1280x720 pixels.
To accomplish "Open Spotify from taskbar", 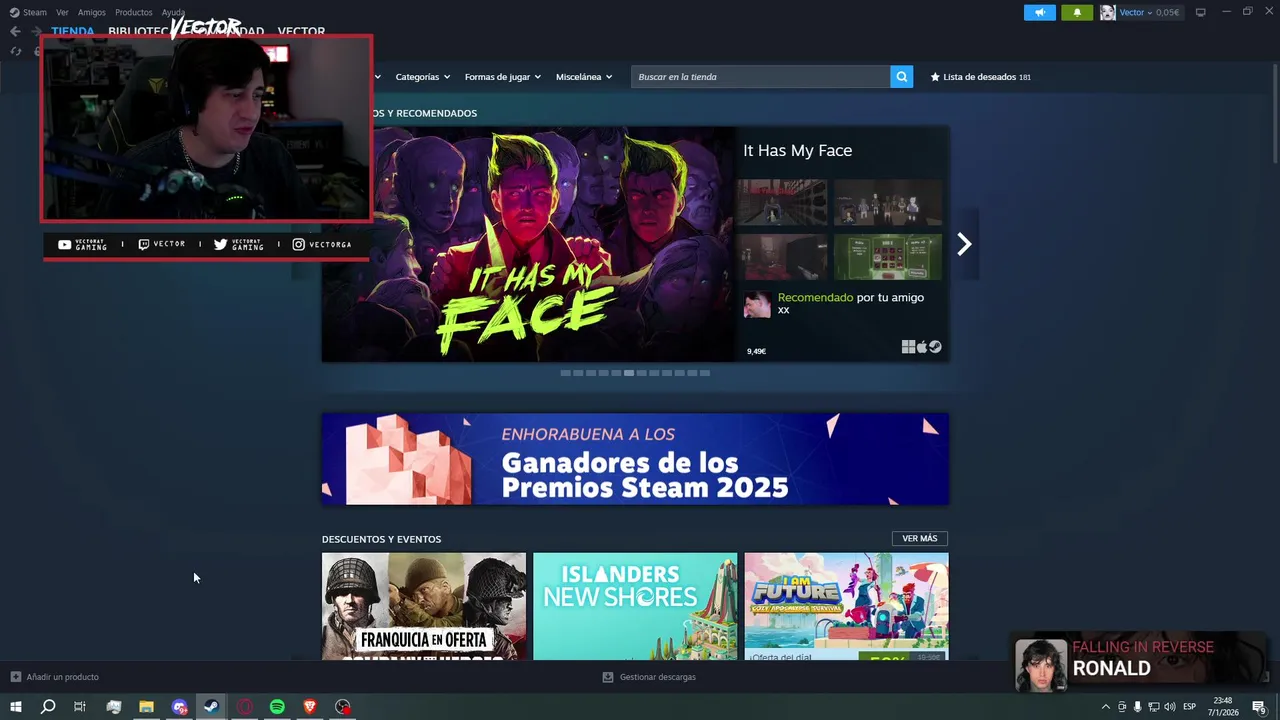I will click(x=277, y=707).
